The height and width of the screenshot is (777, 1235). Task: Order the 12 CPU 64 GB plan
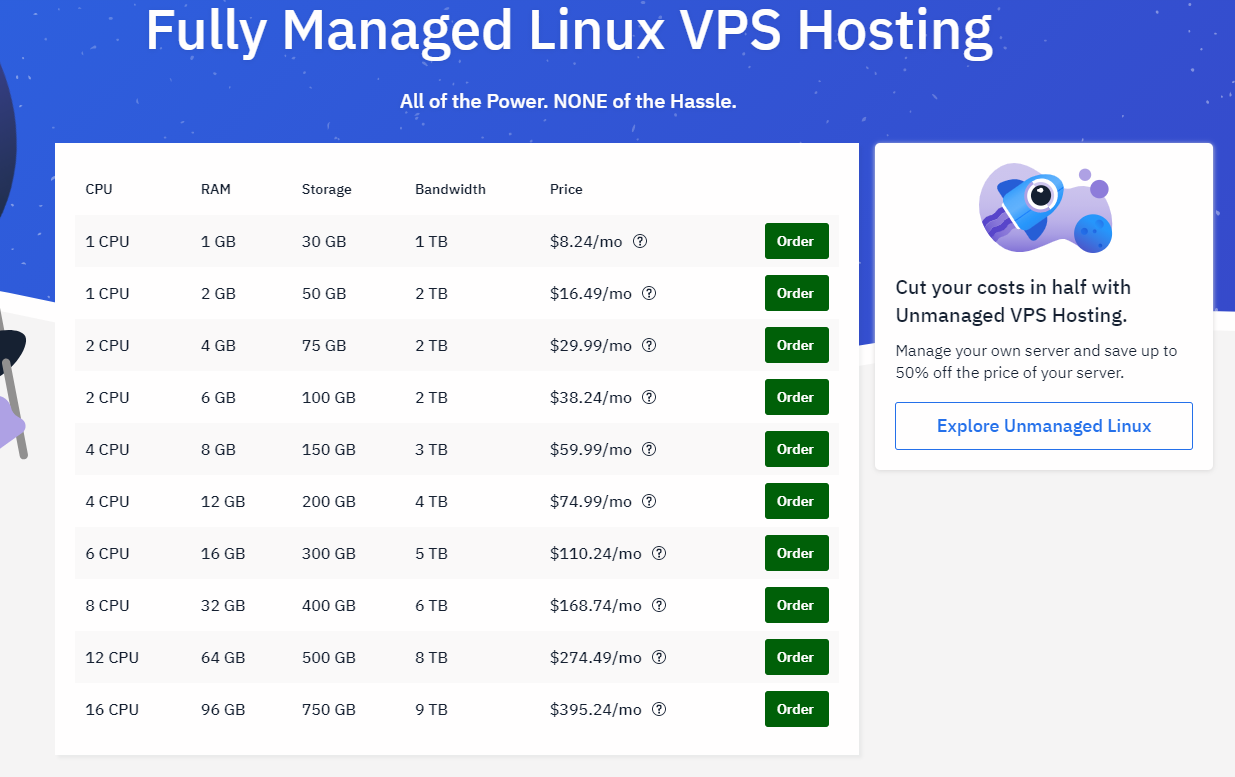(796, 657)
